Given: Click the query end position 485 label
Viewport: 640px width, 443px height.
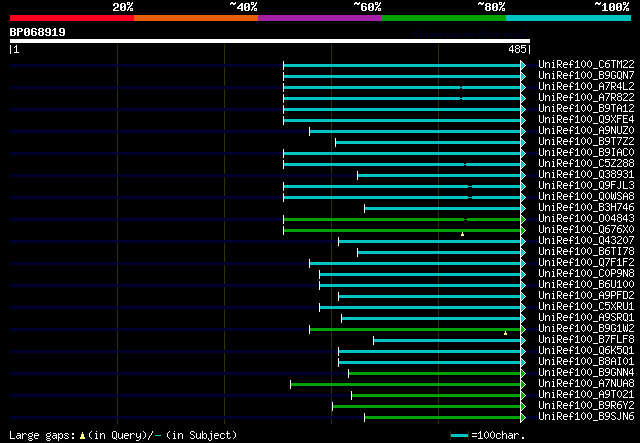Looking at the screenshot, I should (x=517, y=49).
